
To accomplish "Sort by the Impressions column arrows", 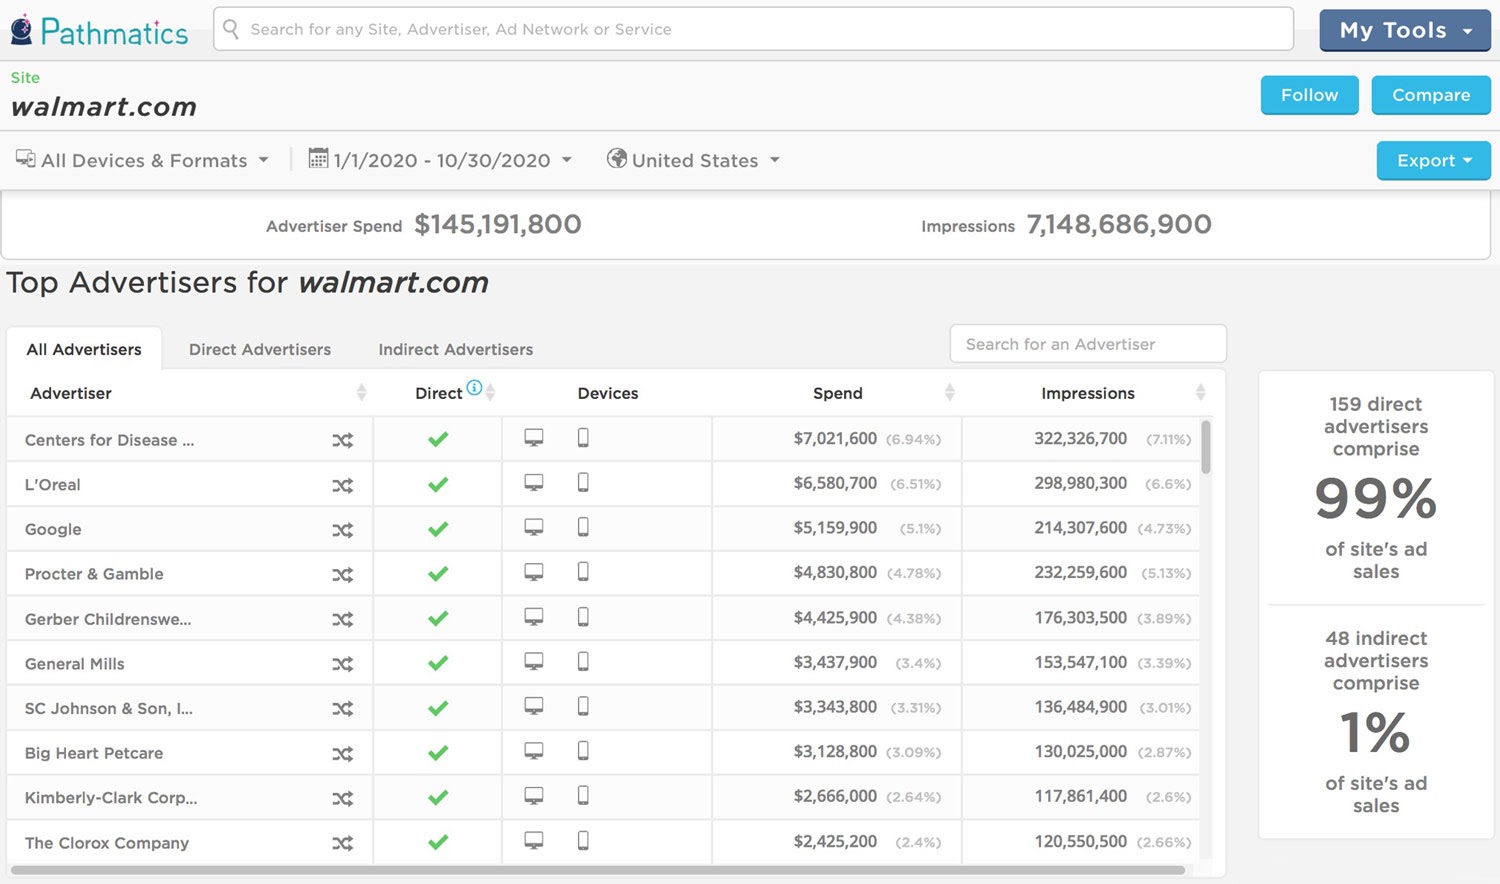I will pos(1200,393).
